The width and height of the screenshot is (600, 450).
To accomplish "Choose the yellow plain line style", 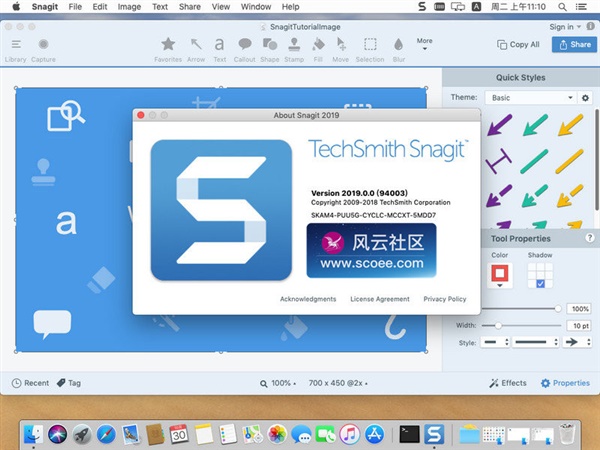I will pos(569,161).
